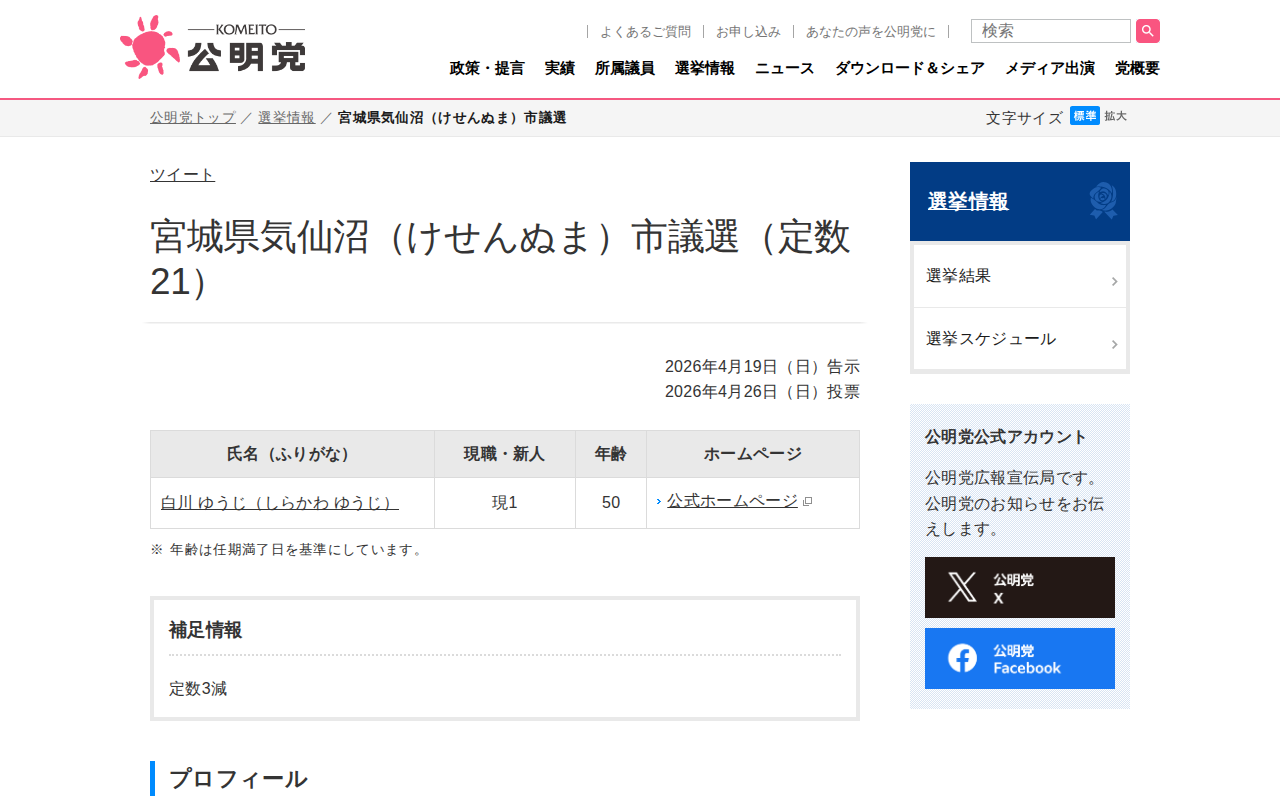Click external link icon beside 公式ホームページ
Screen dimensions: 1280x800
(x=808, y=502)
